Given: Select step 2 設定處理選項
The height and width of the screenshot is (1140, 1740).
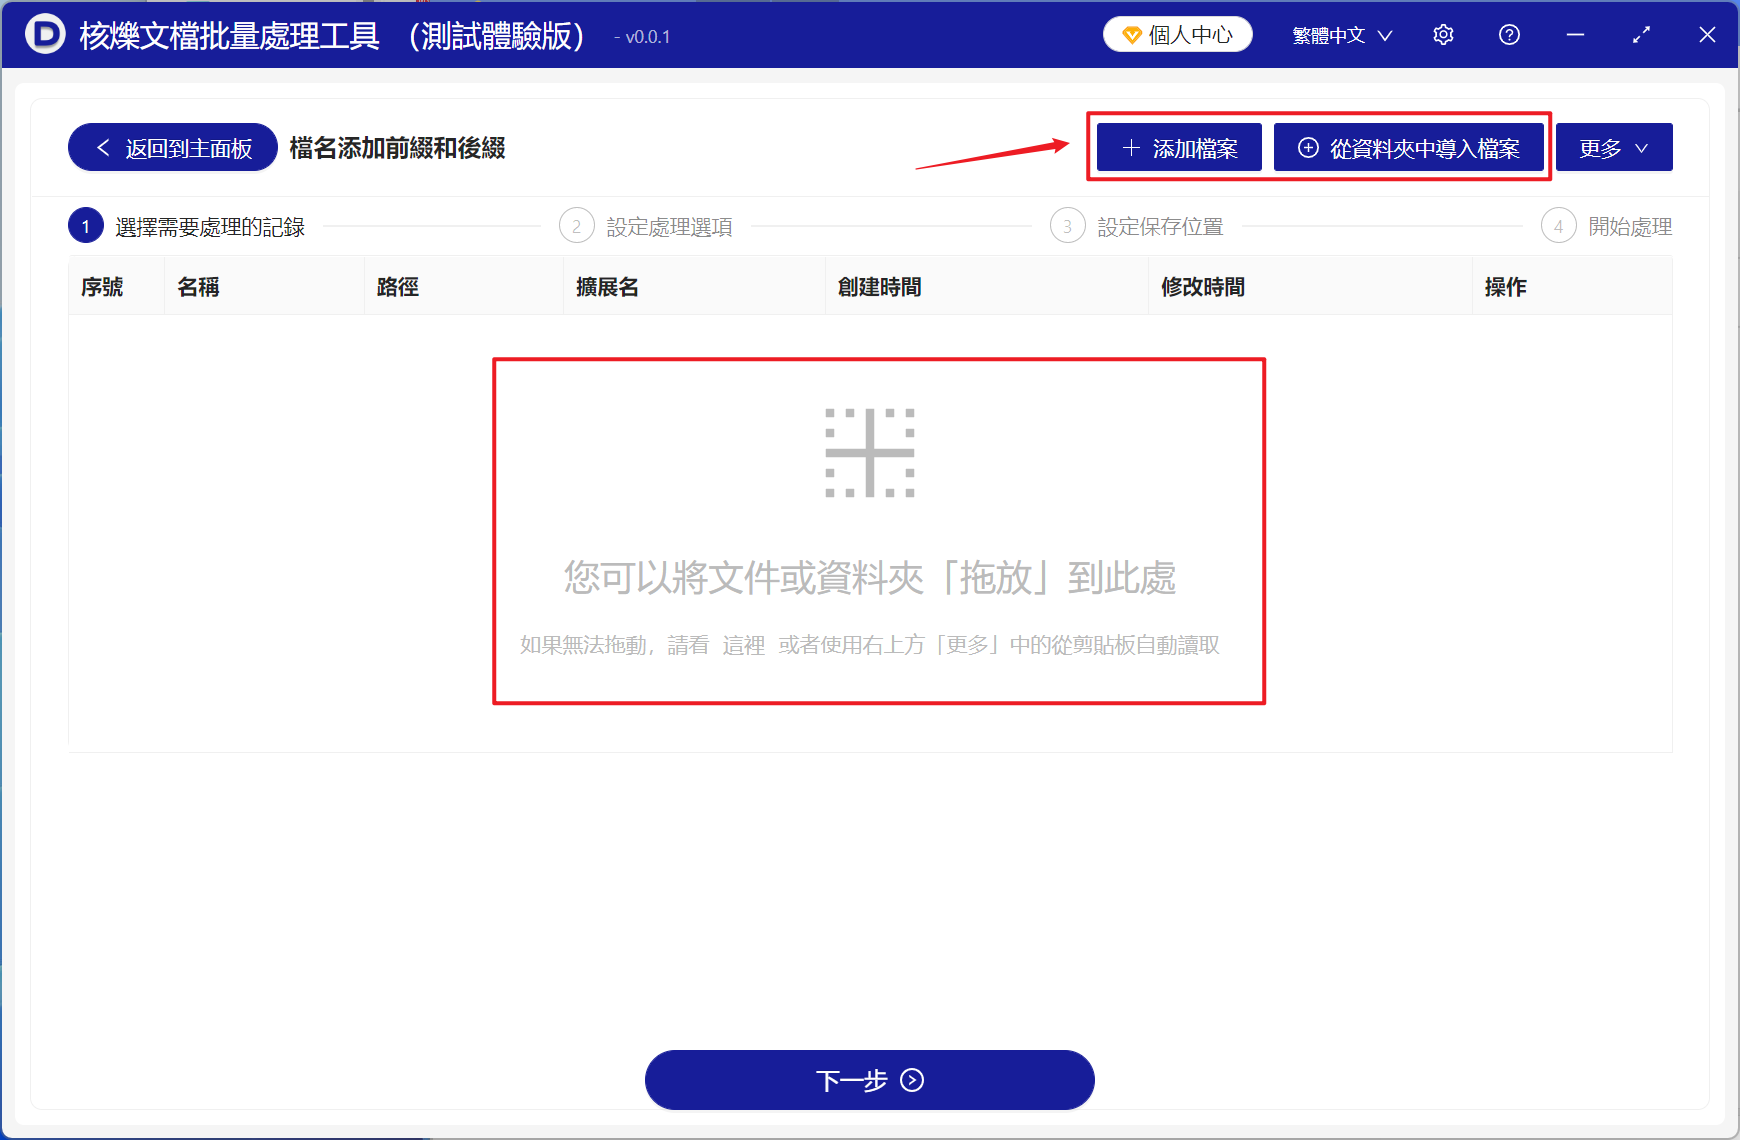Looking at the screenshot, I should 646,227.
